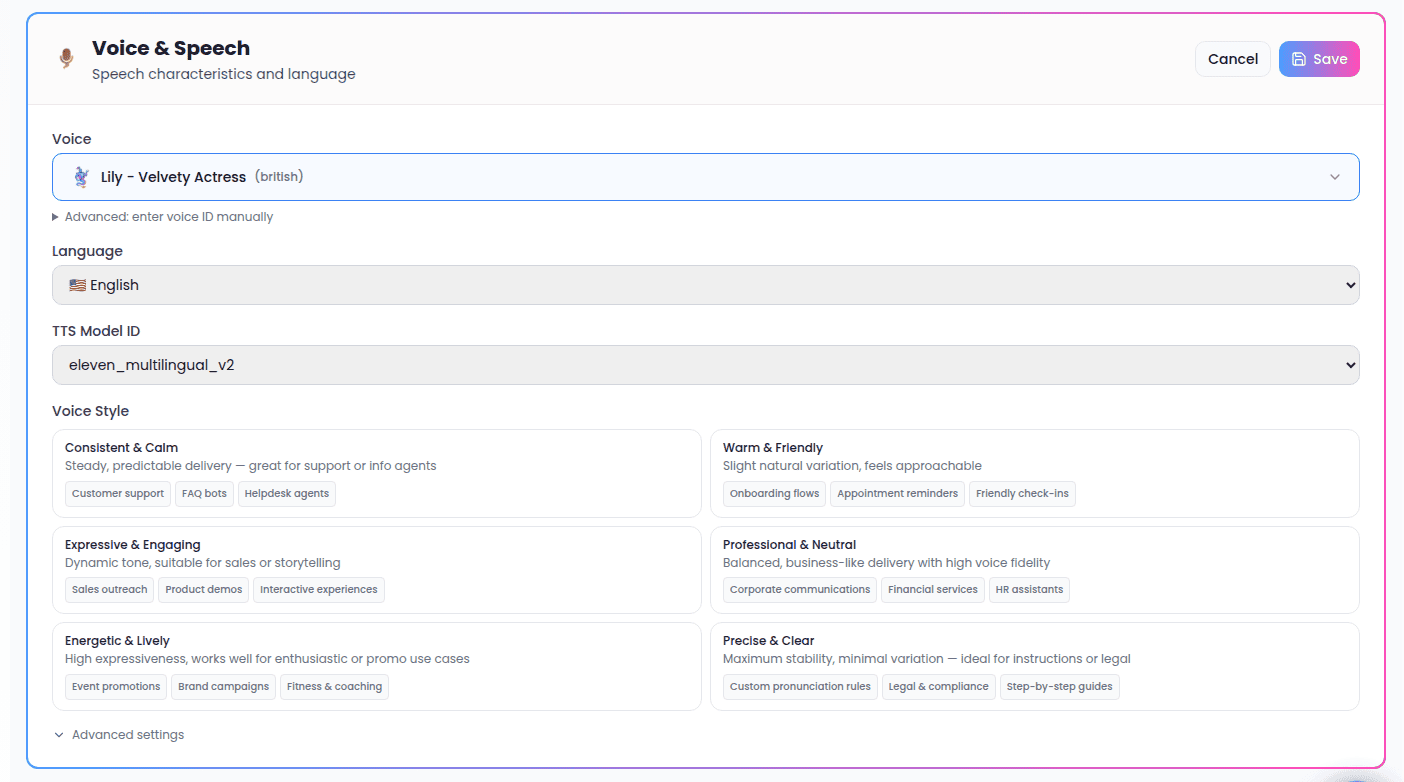This screenshot has width=1404, height=782.
Task: Pick the Energetic & Lively voice style
Action: point(376,666)
